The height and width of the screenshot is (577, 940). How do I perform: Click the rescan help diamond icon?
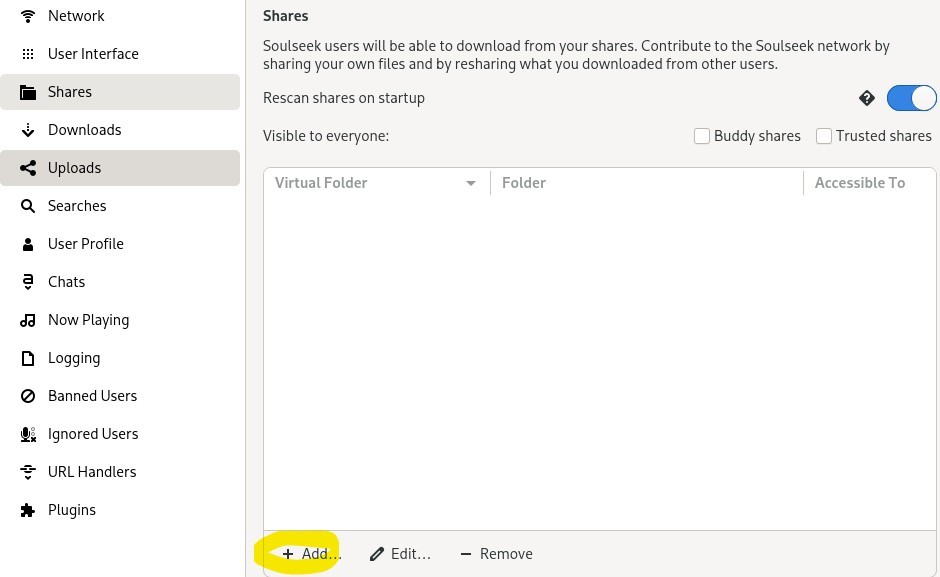point(867,98)
